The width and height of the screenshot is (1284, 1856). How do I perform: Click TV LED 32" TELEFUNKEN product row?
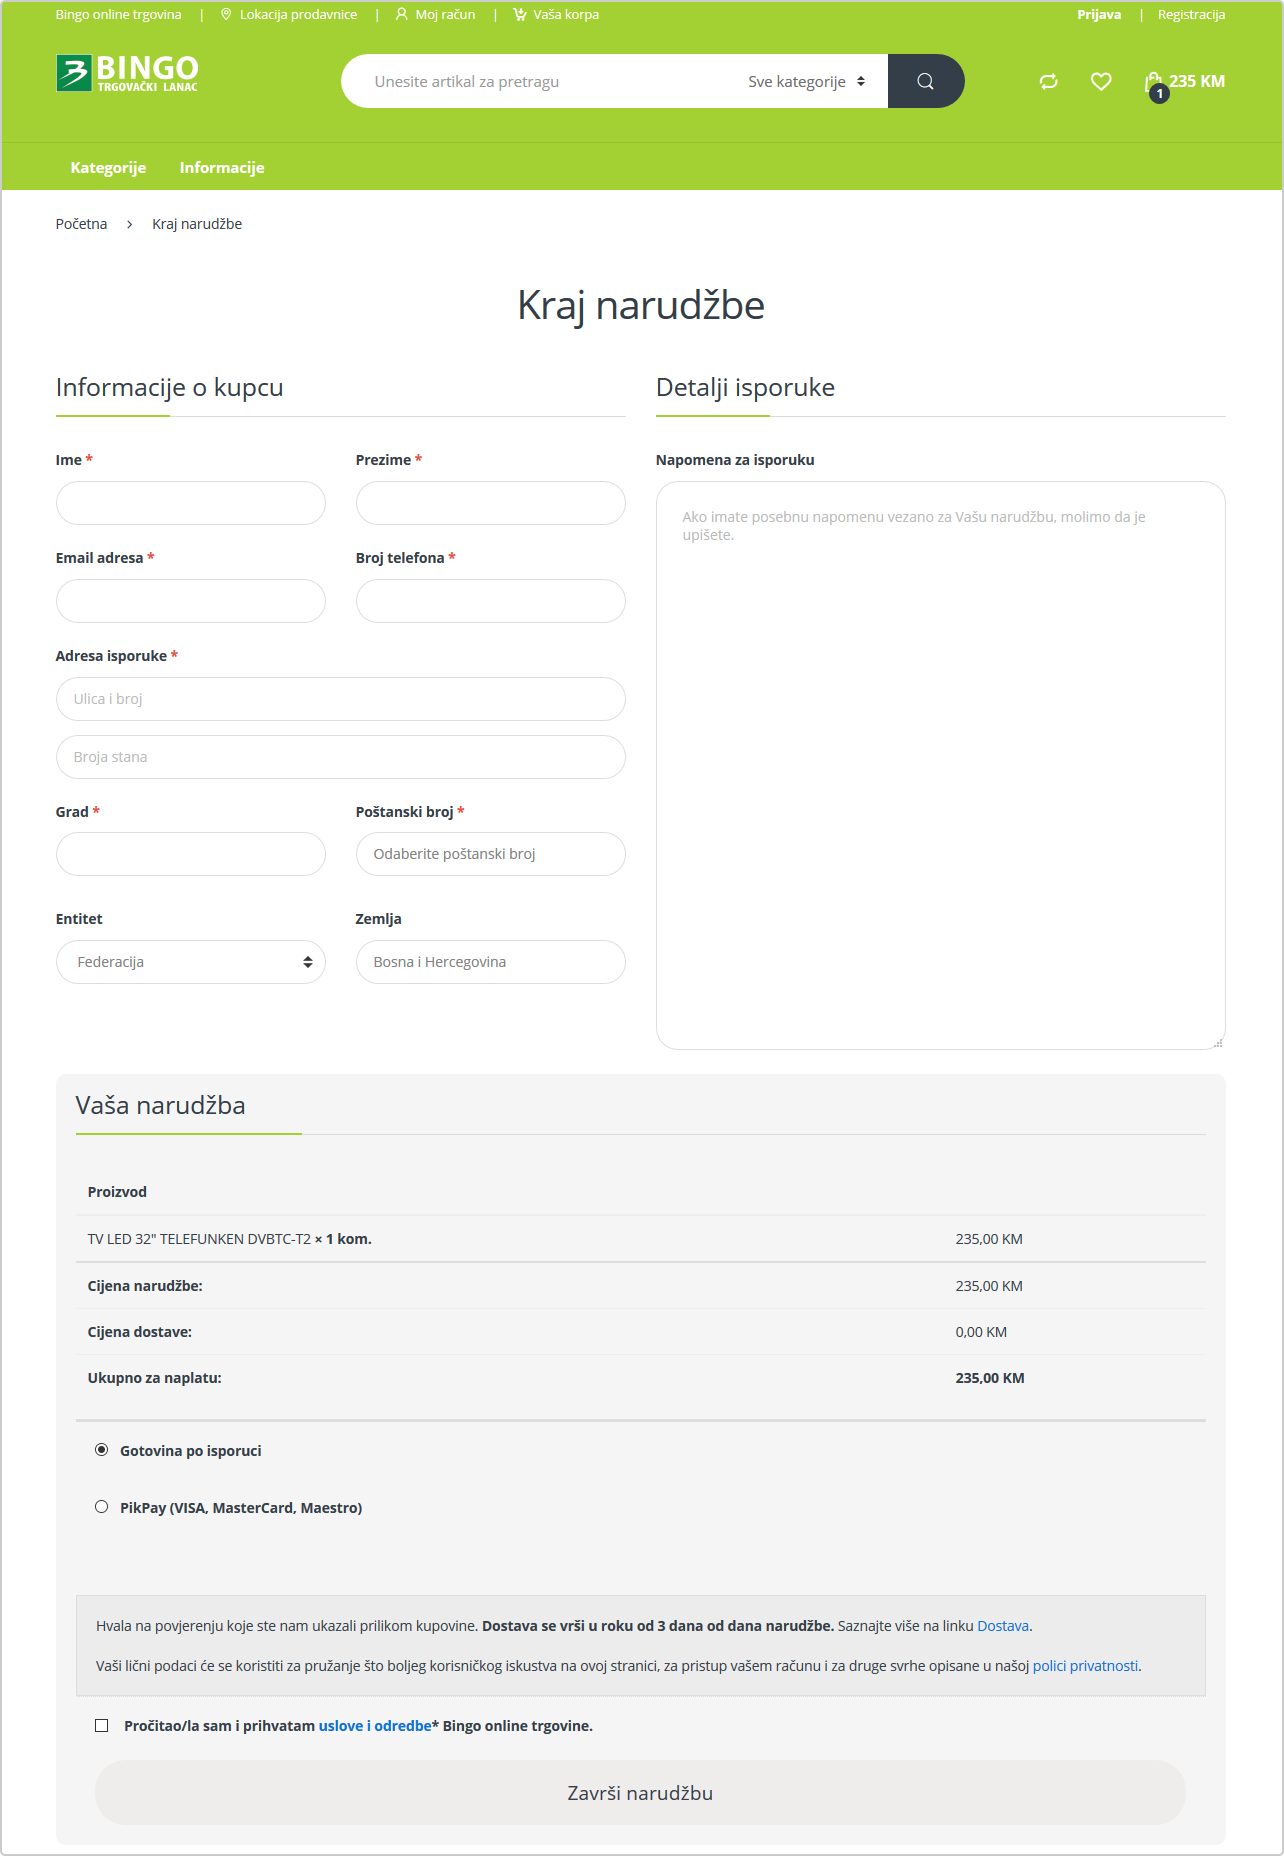(641, 1239)
